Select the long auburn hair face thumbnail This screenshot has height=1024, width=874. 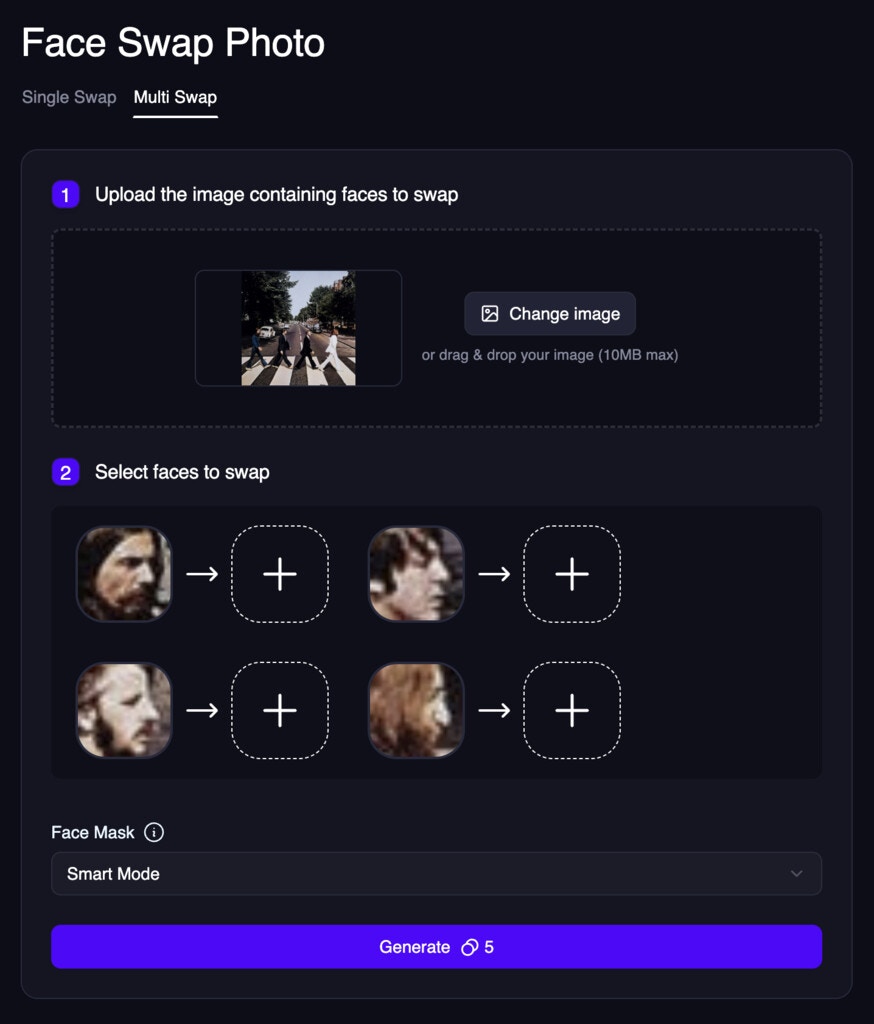pyautogui.click(x=416, y=711)
